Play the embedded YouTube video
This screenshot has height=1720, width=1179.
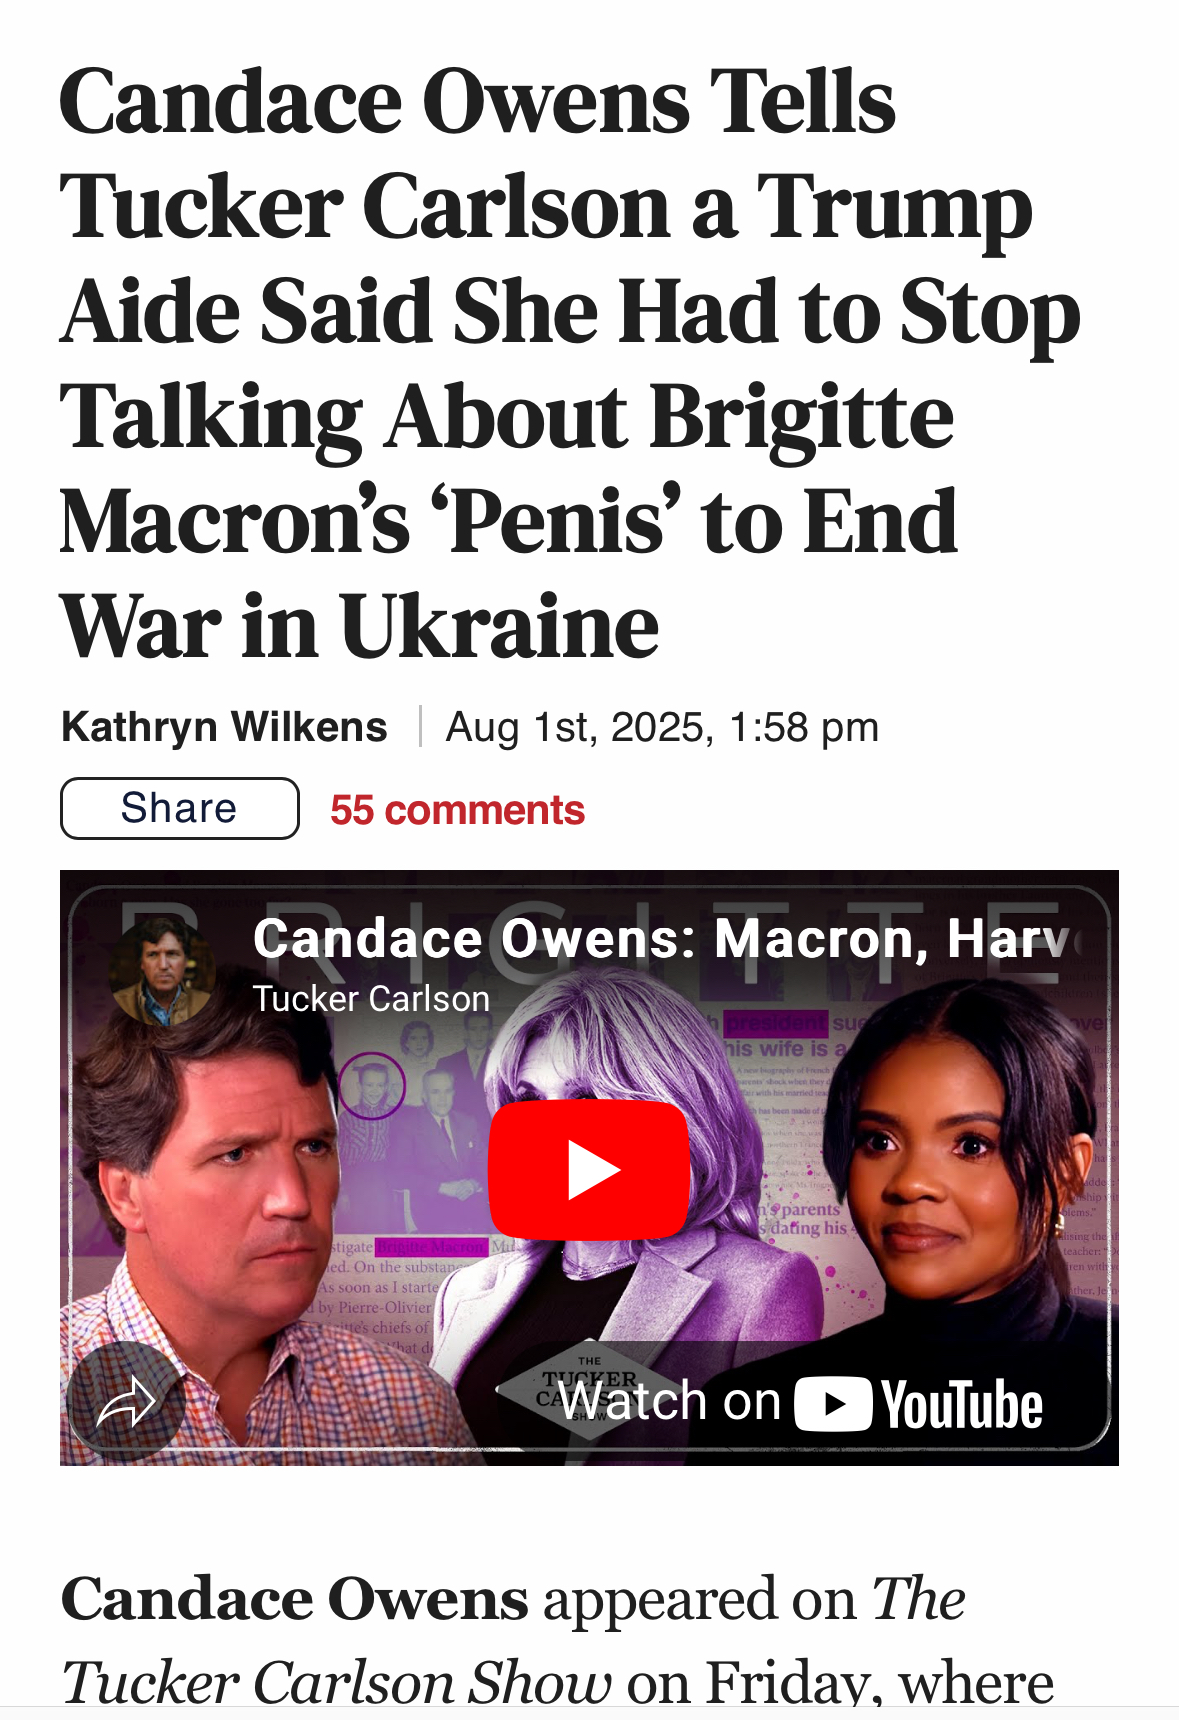589,1169
